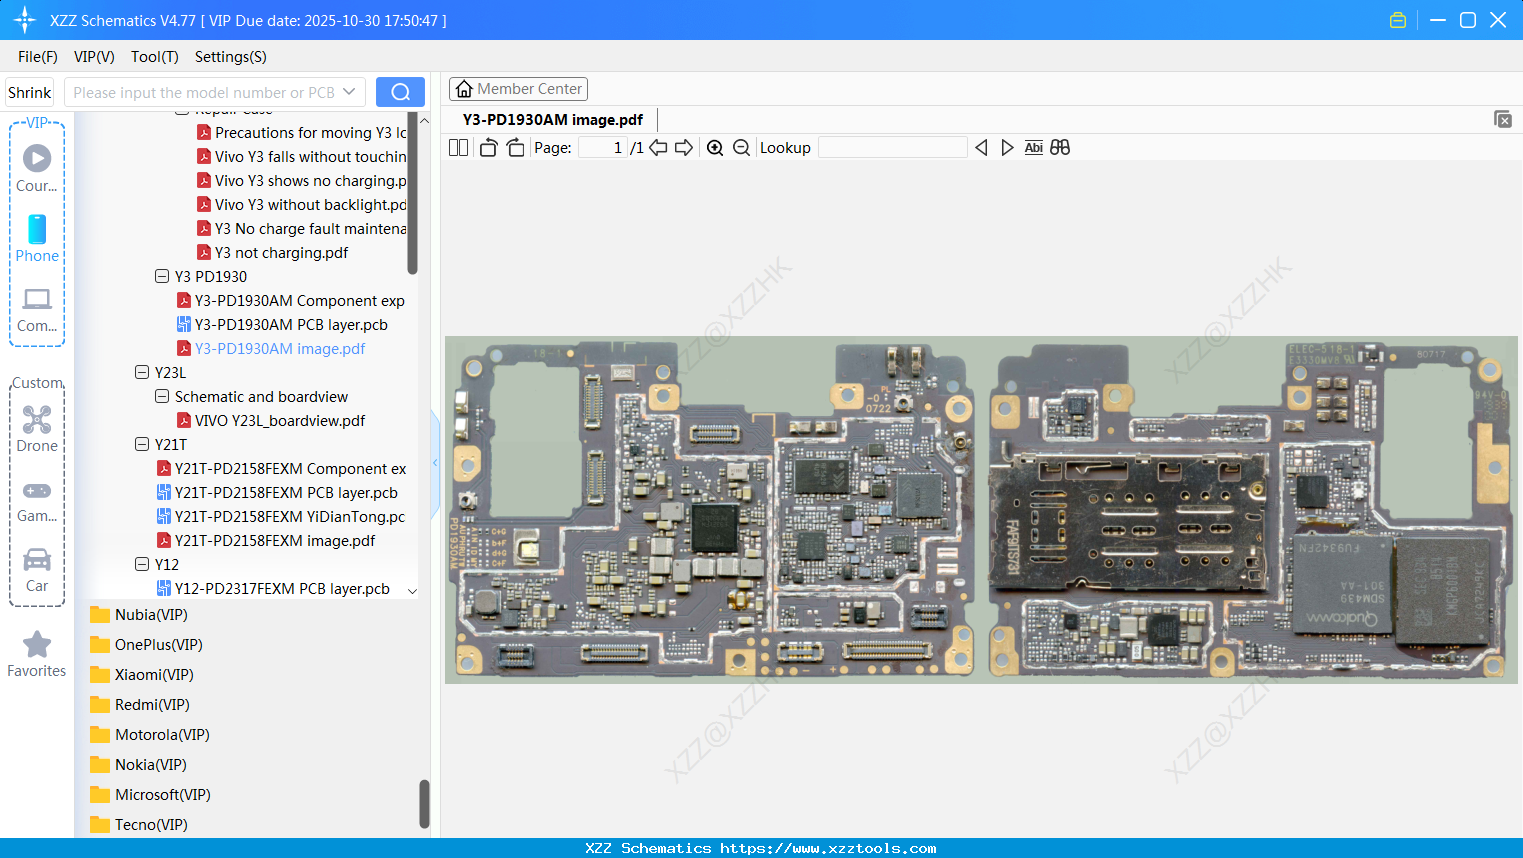Open Y3-PD1930AM PCB layer.pcb
Viewport: 1523px width, 858px height.
(x=282, y=324)
